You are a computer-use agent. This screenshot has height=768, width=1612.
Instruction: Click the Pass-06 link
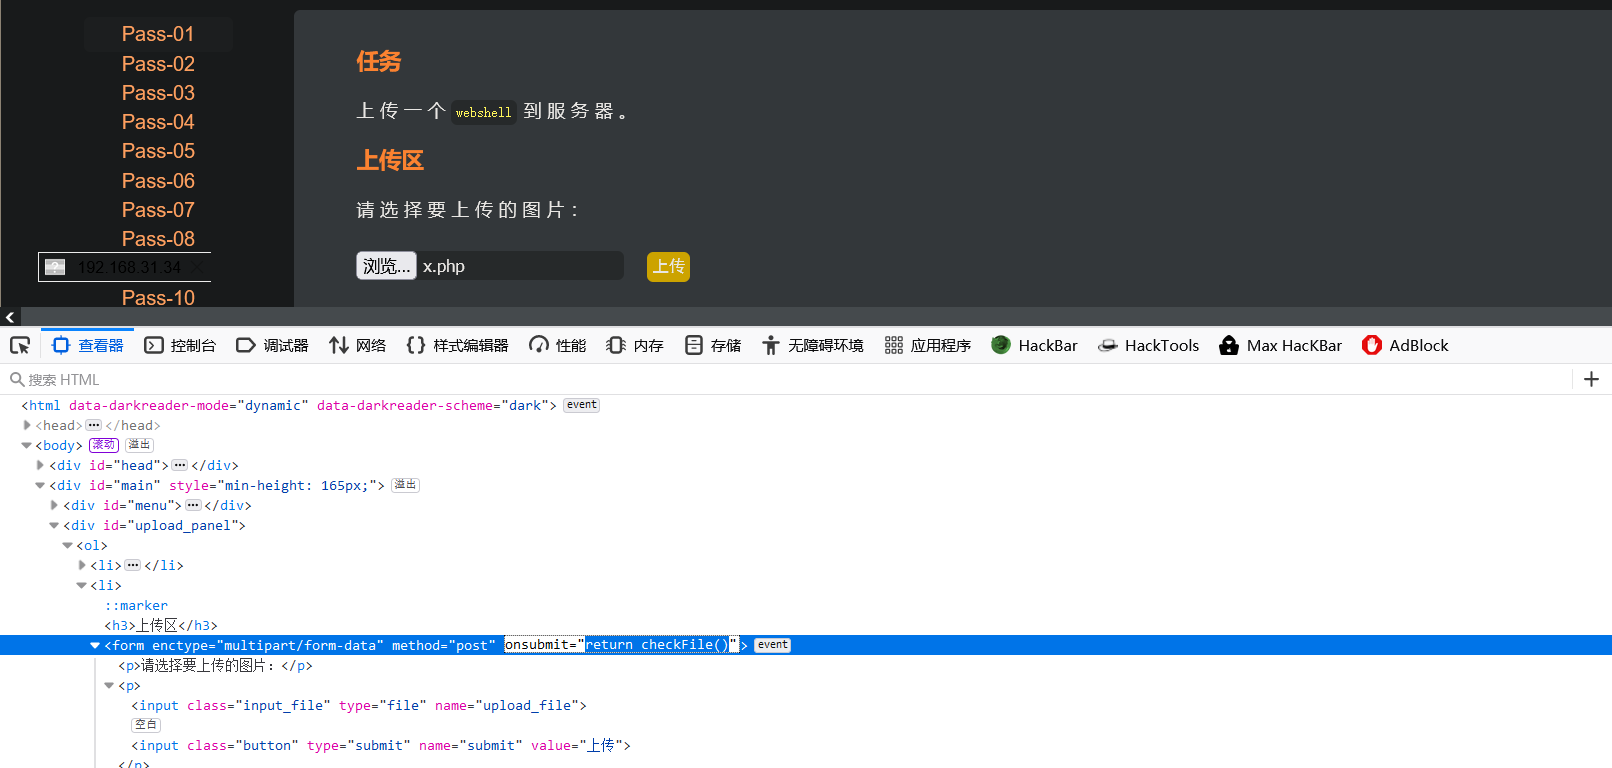(158, 181)
